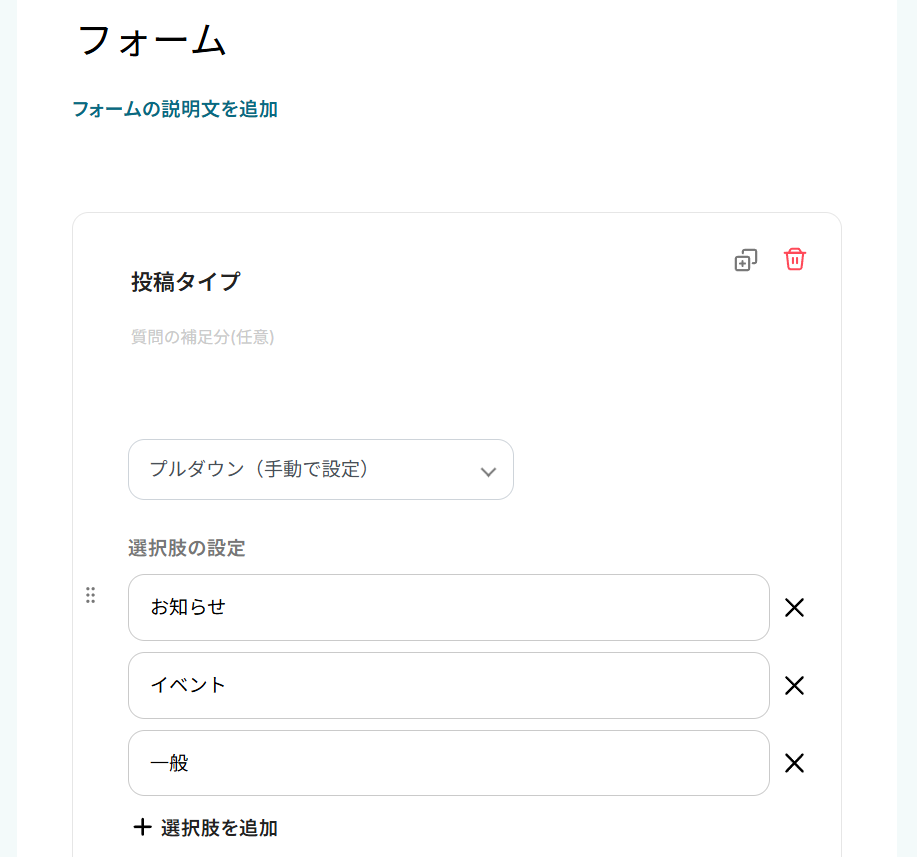Click the フォームの説明文を追加 link
Screen dimensions: 917x857
[174, 109]
